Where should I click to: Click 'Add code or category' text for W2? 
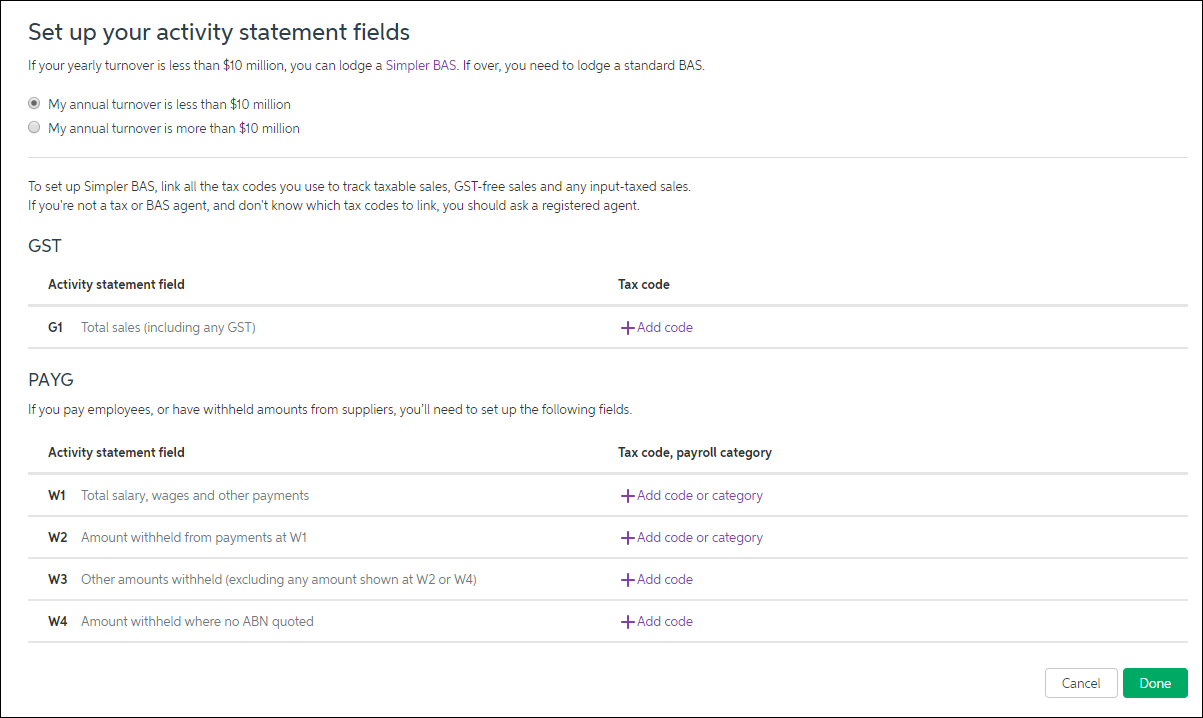pyautogui.click(x=700, y=538)
